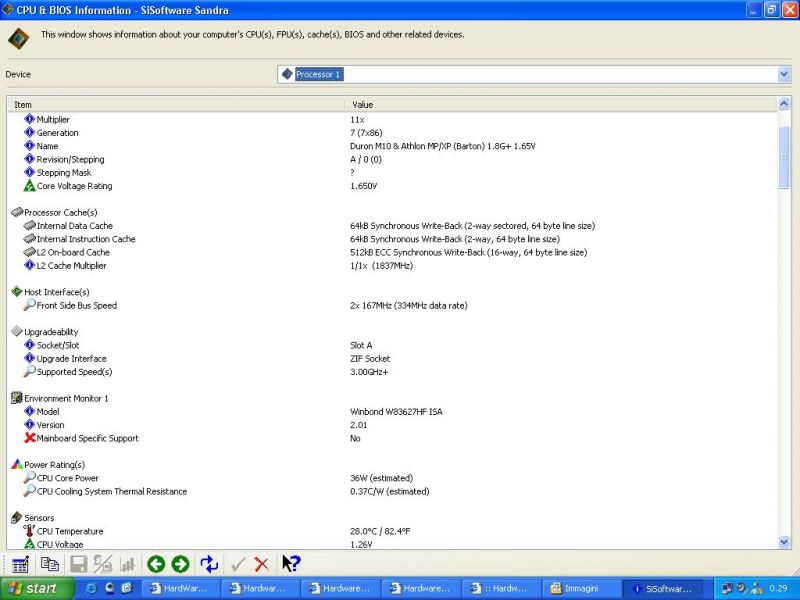Activate the context help arrow with question mark
The width and height of the screenshot is (800, 600).
[291, 564]
